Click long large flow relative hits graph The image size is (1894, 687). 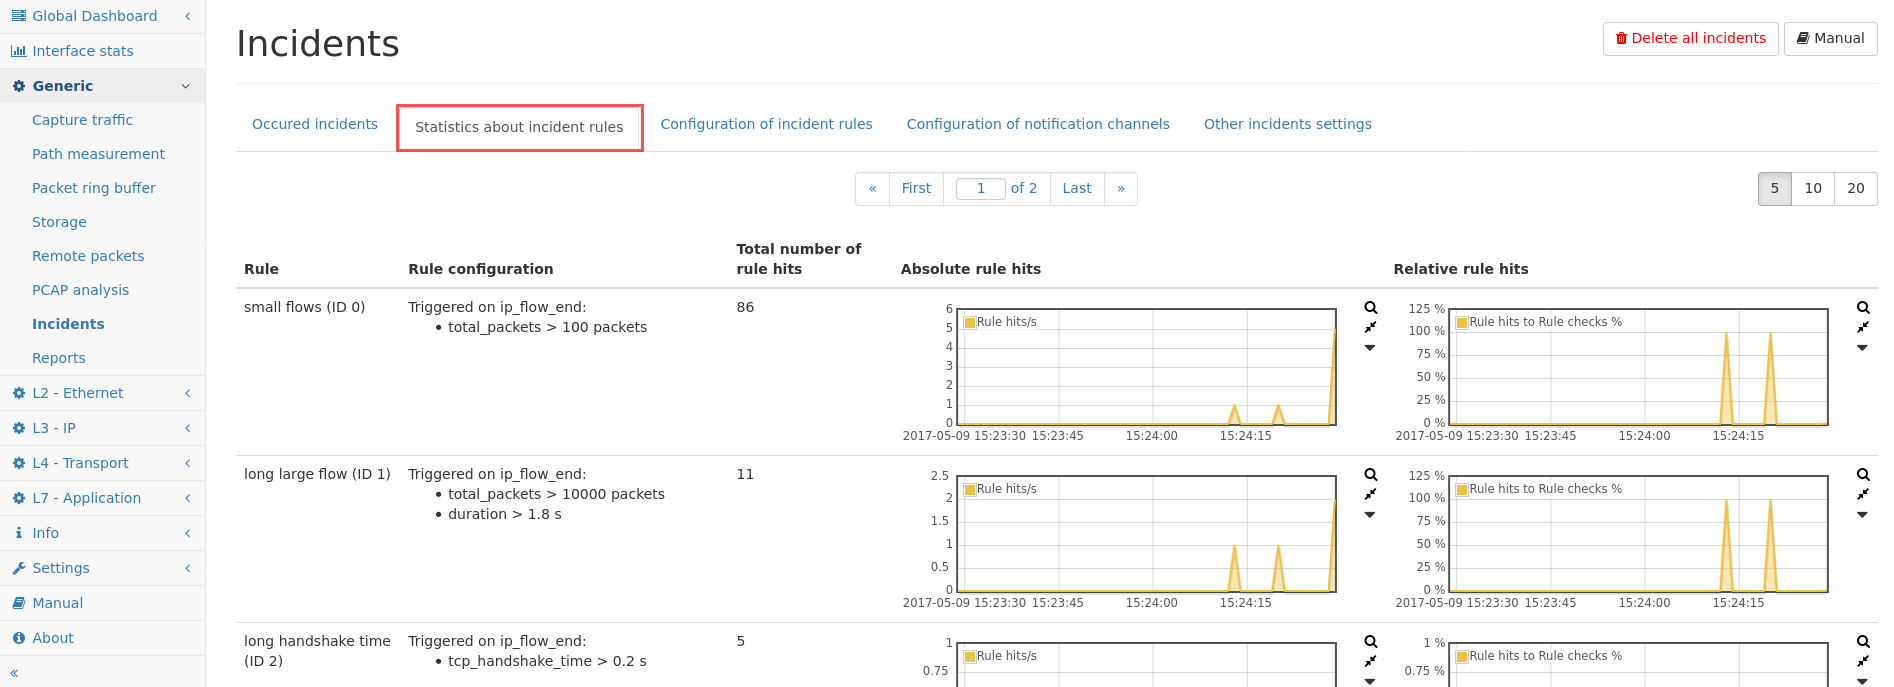1638,534
